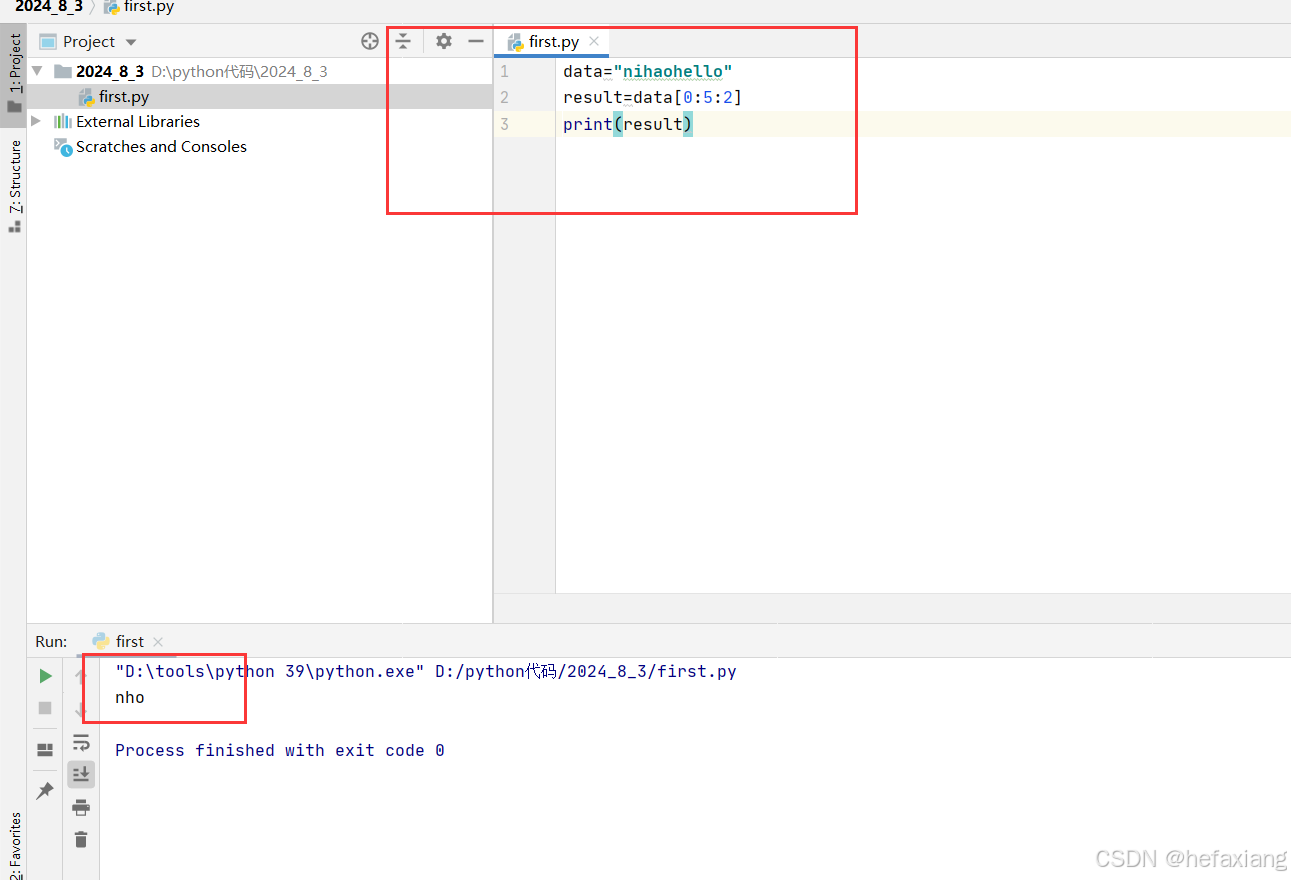1291x880 pixels.
Task: Click the Stop process square icon
Action: 45,708
